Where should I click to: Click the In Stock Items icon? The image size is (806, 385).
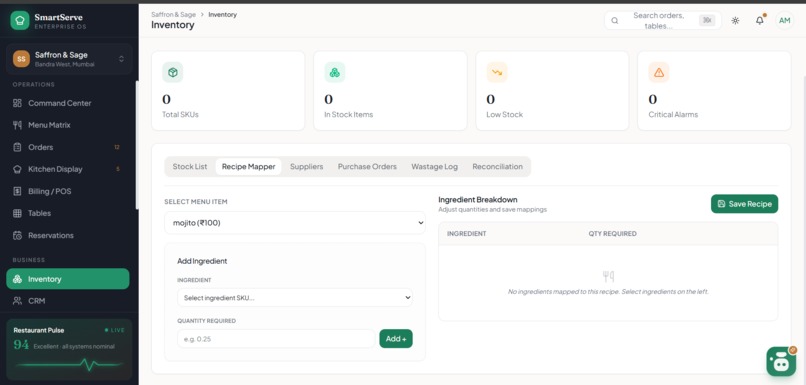point(335,72)
